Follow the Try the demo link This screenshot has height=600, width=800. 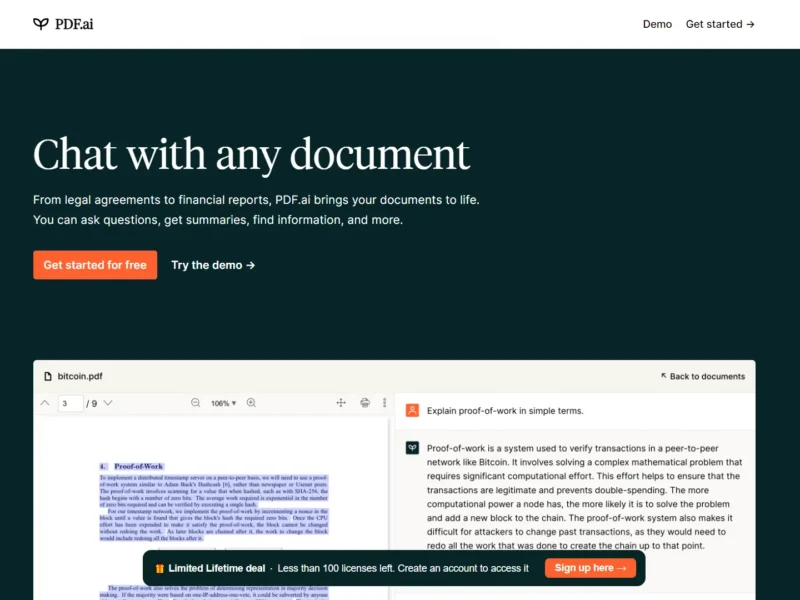(x=213, y=265)
